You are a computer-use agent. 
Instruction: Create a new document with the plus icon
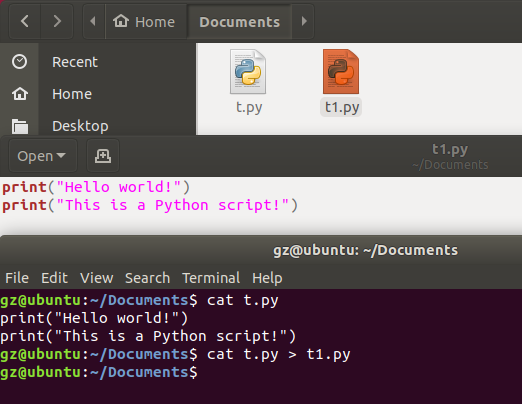(x=103, y=156)
